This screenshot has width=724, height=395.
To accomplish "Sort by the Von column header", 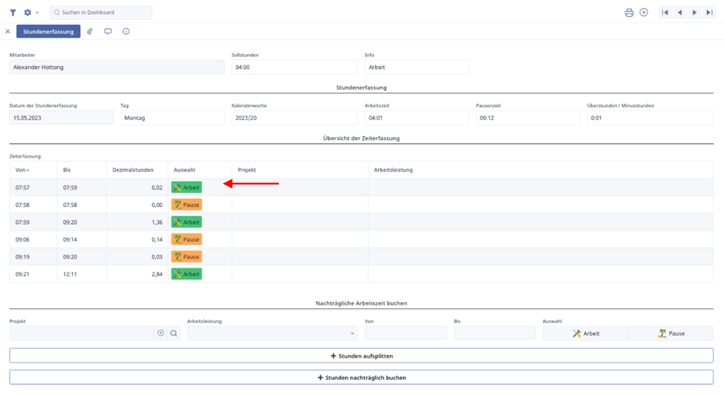I will (x=22, y=170).
